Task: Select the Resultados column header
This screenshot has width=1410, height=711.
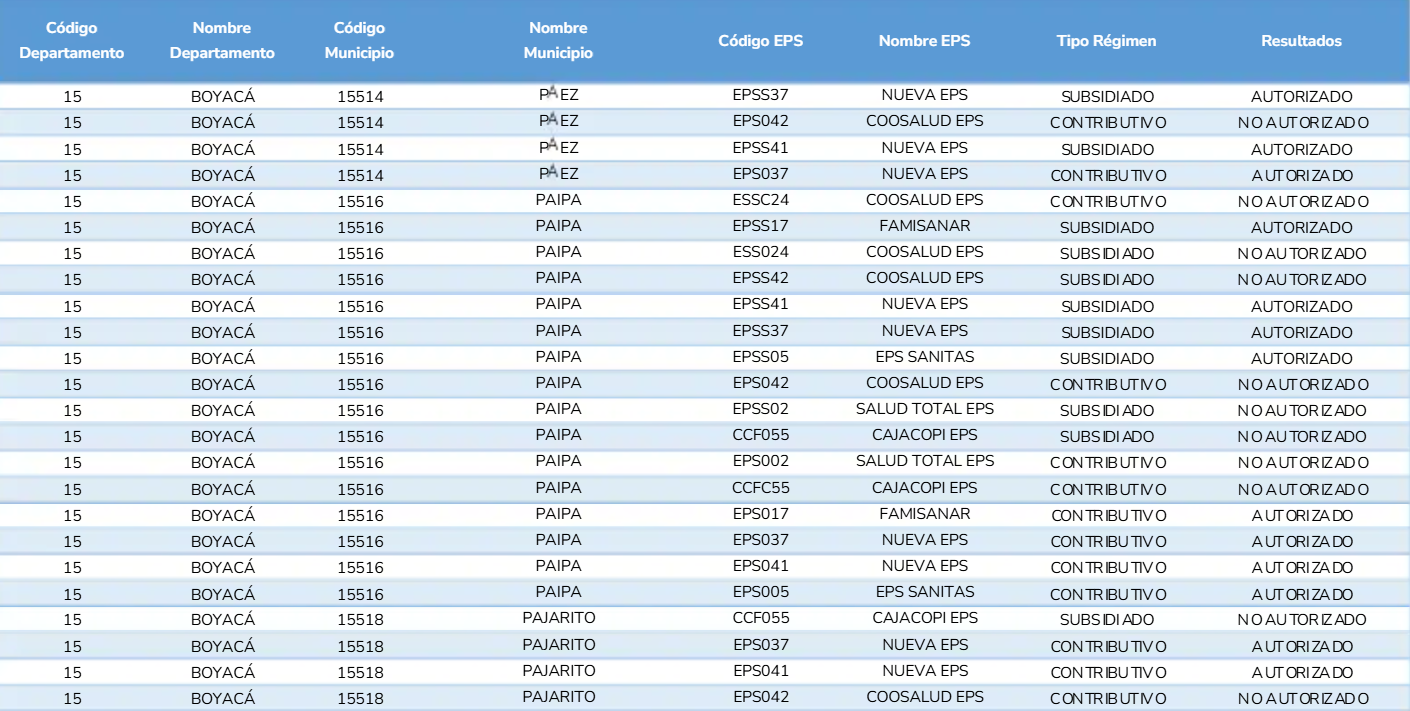Action: pos(1301,41)
